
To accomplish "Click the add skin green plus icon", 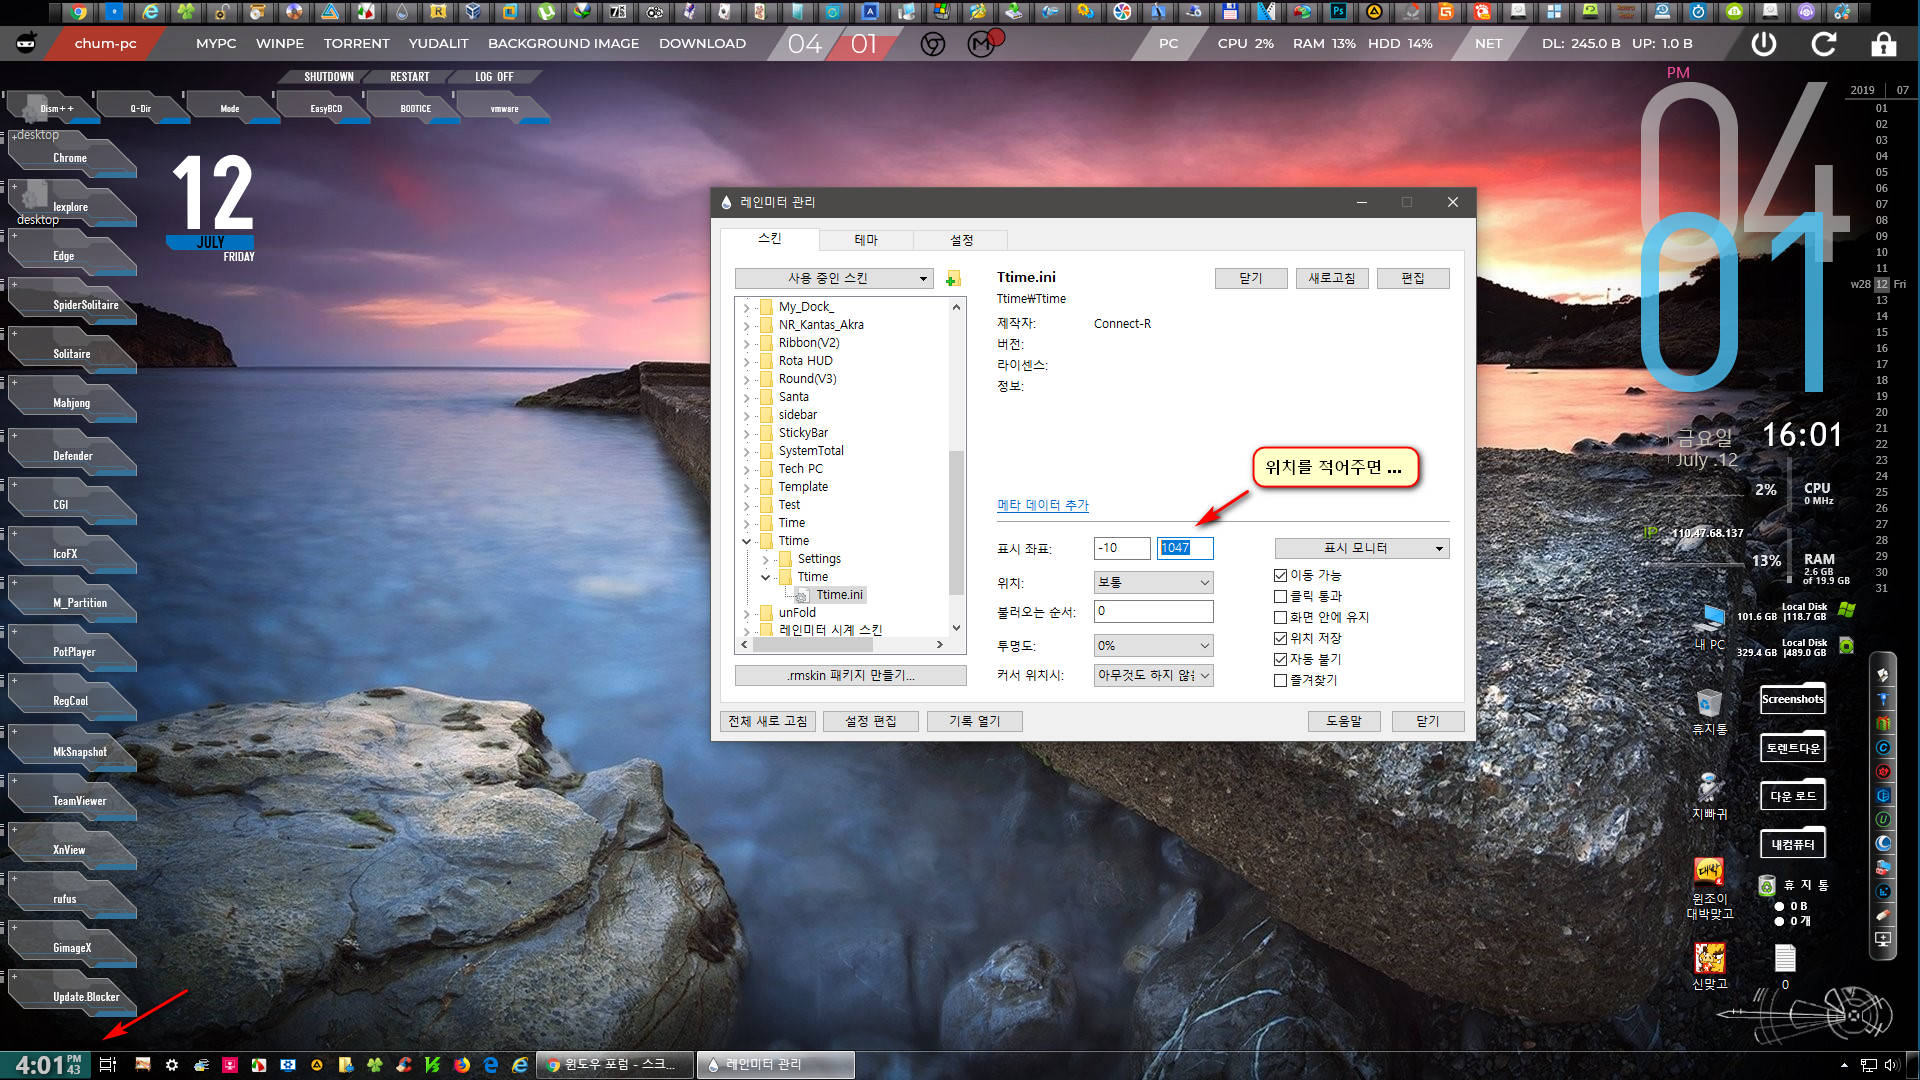I will 953,278.
